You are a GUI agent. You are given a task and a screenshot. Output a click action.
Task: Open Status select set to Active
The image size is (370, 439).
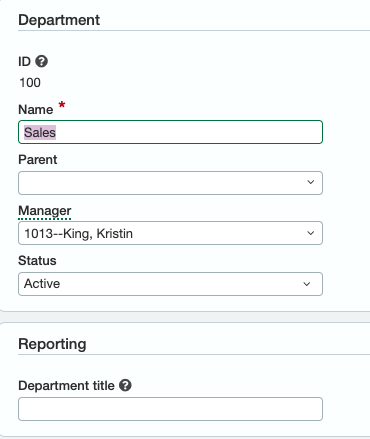pyautogui.click(x=170, y=284)
